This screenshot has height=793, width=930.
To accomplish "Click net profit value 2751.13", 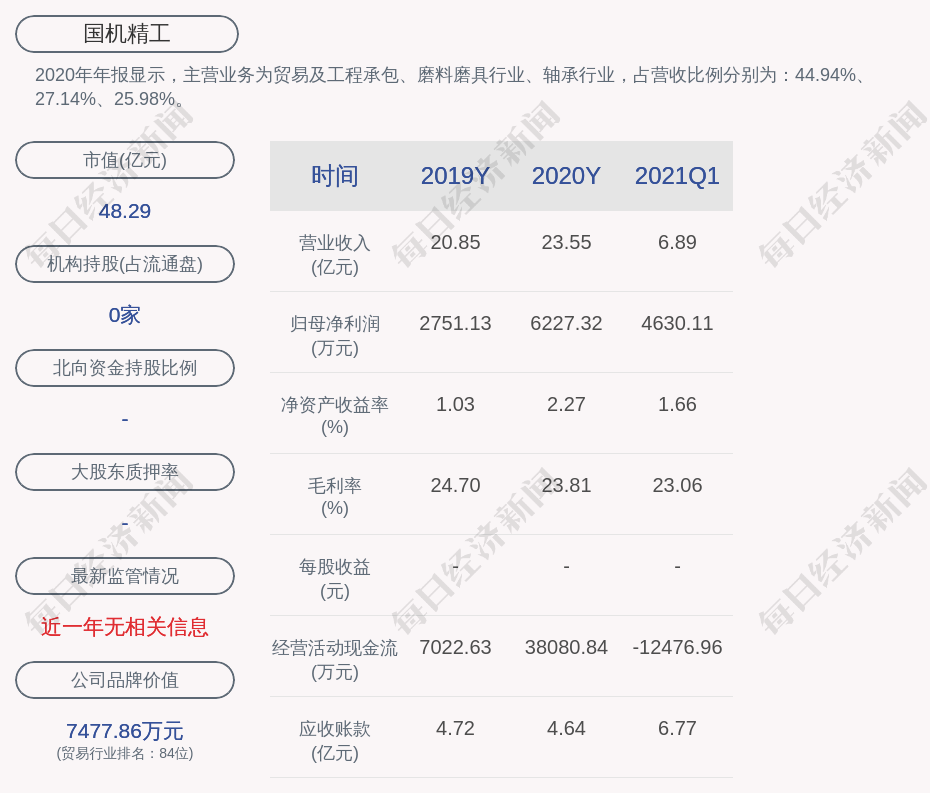I will click(455, 323).
